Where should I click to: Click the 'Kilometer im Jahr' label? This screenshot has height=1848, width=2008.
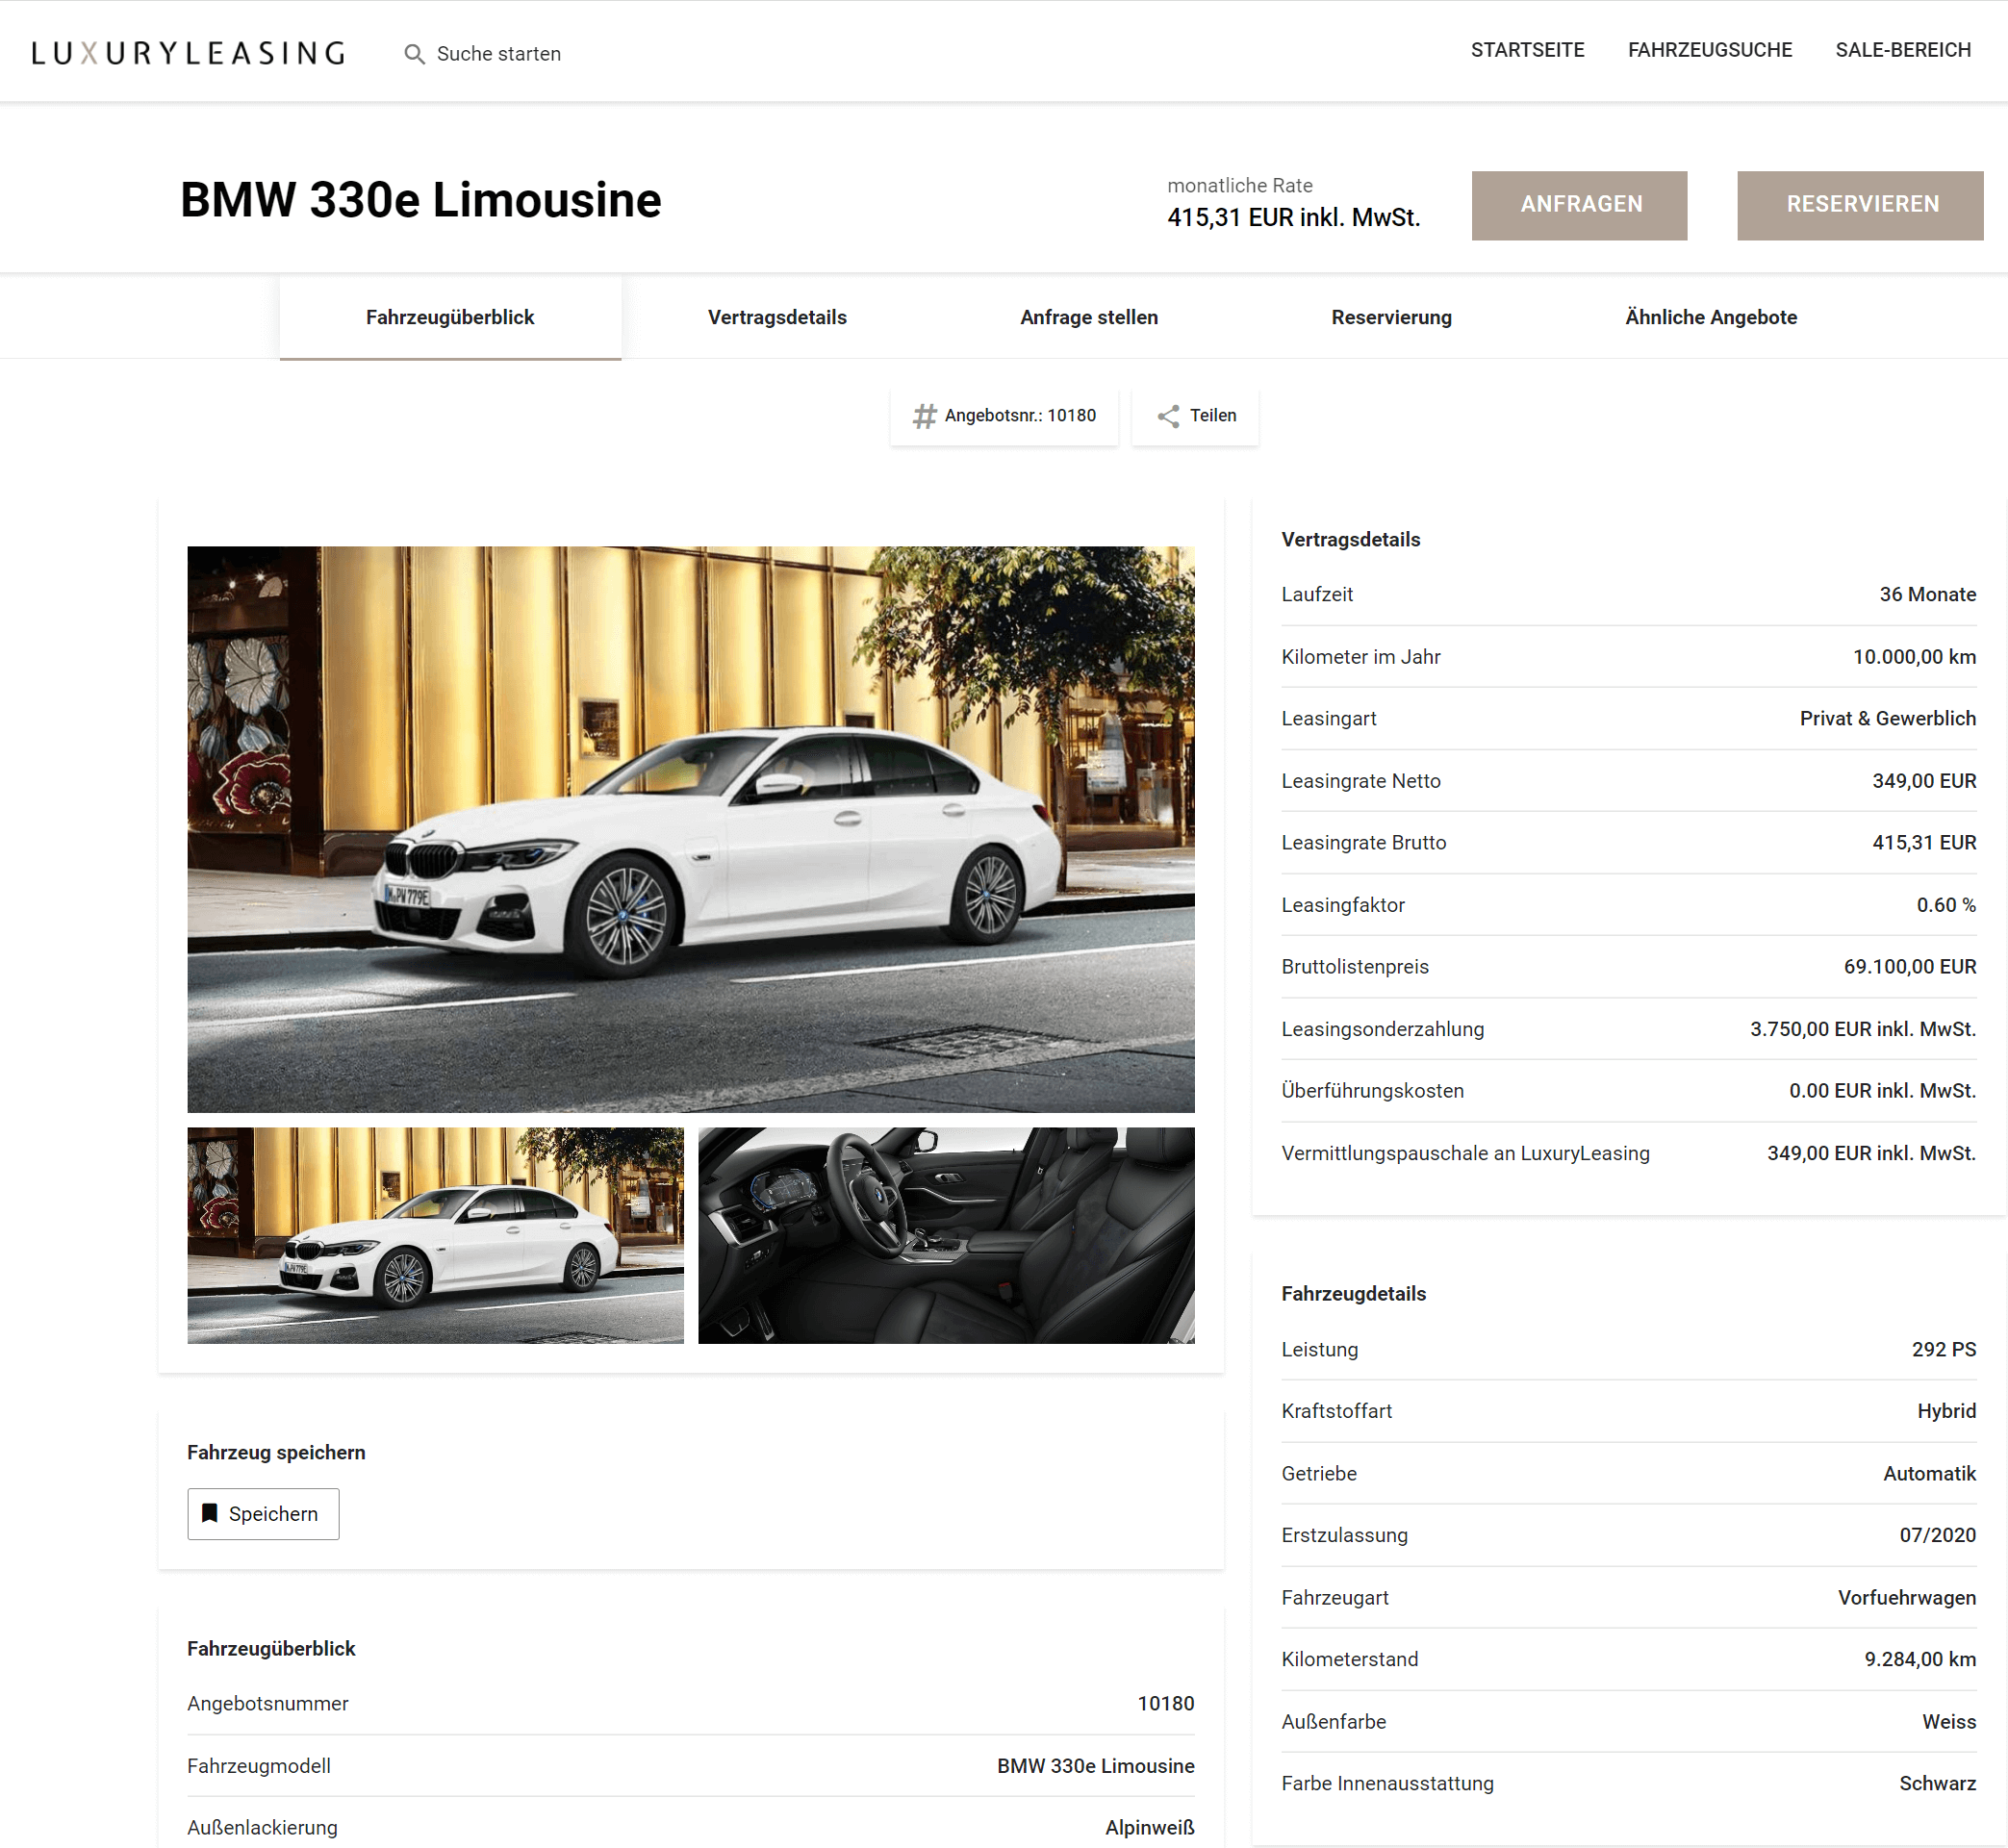(1360, 657)
